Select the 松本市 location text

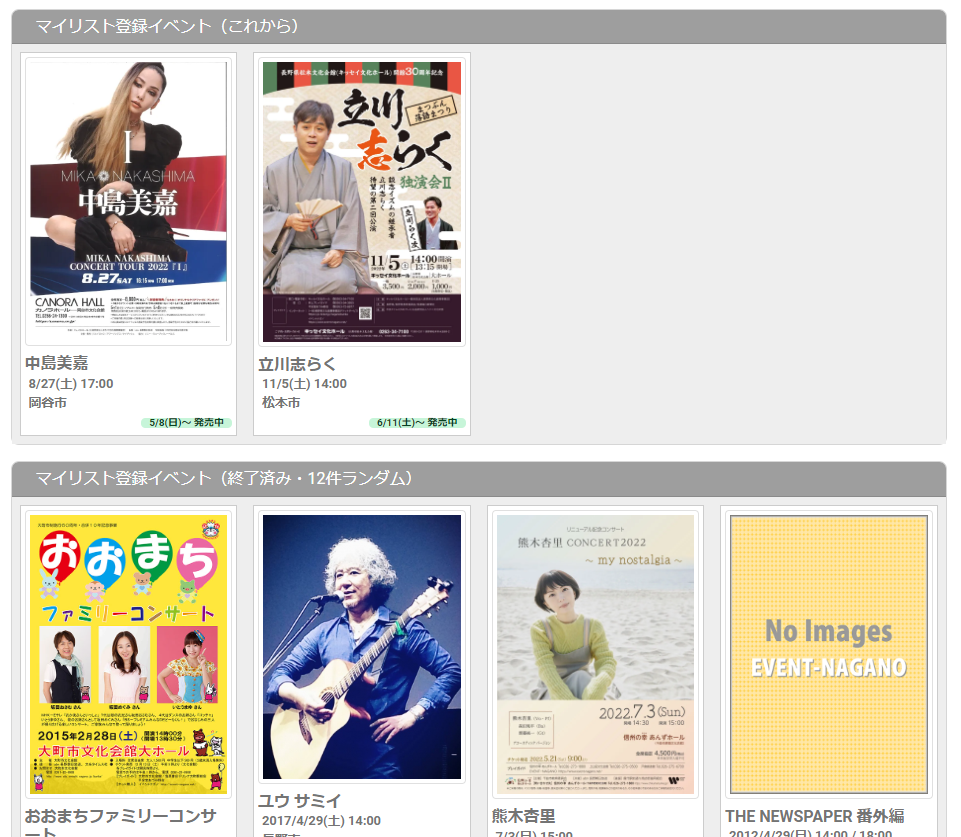pyautogui.click(x=281, y=403)
